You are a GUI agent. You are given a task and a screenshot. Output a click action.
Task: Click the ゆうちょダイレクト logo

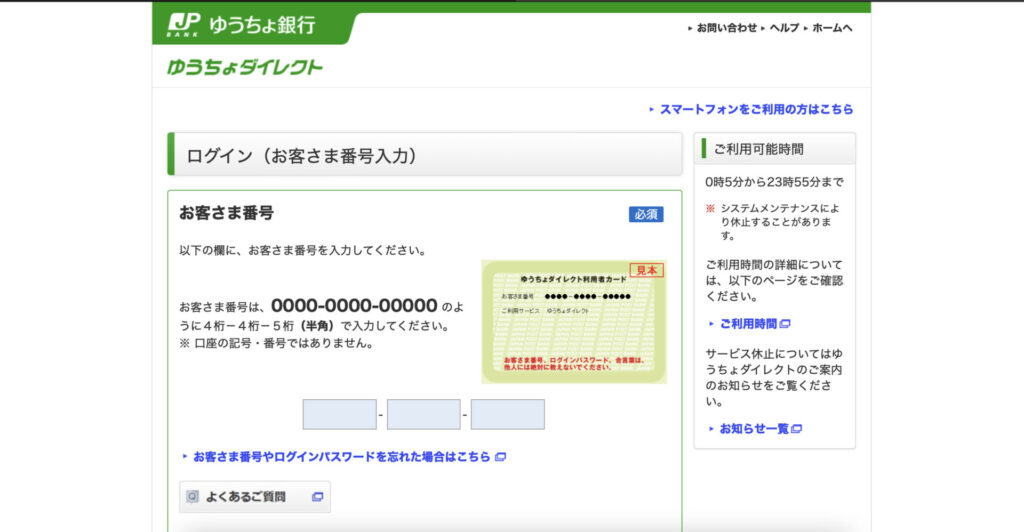click(x=245, y=67)
